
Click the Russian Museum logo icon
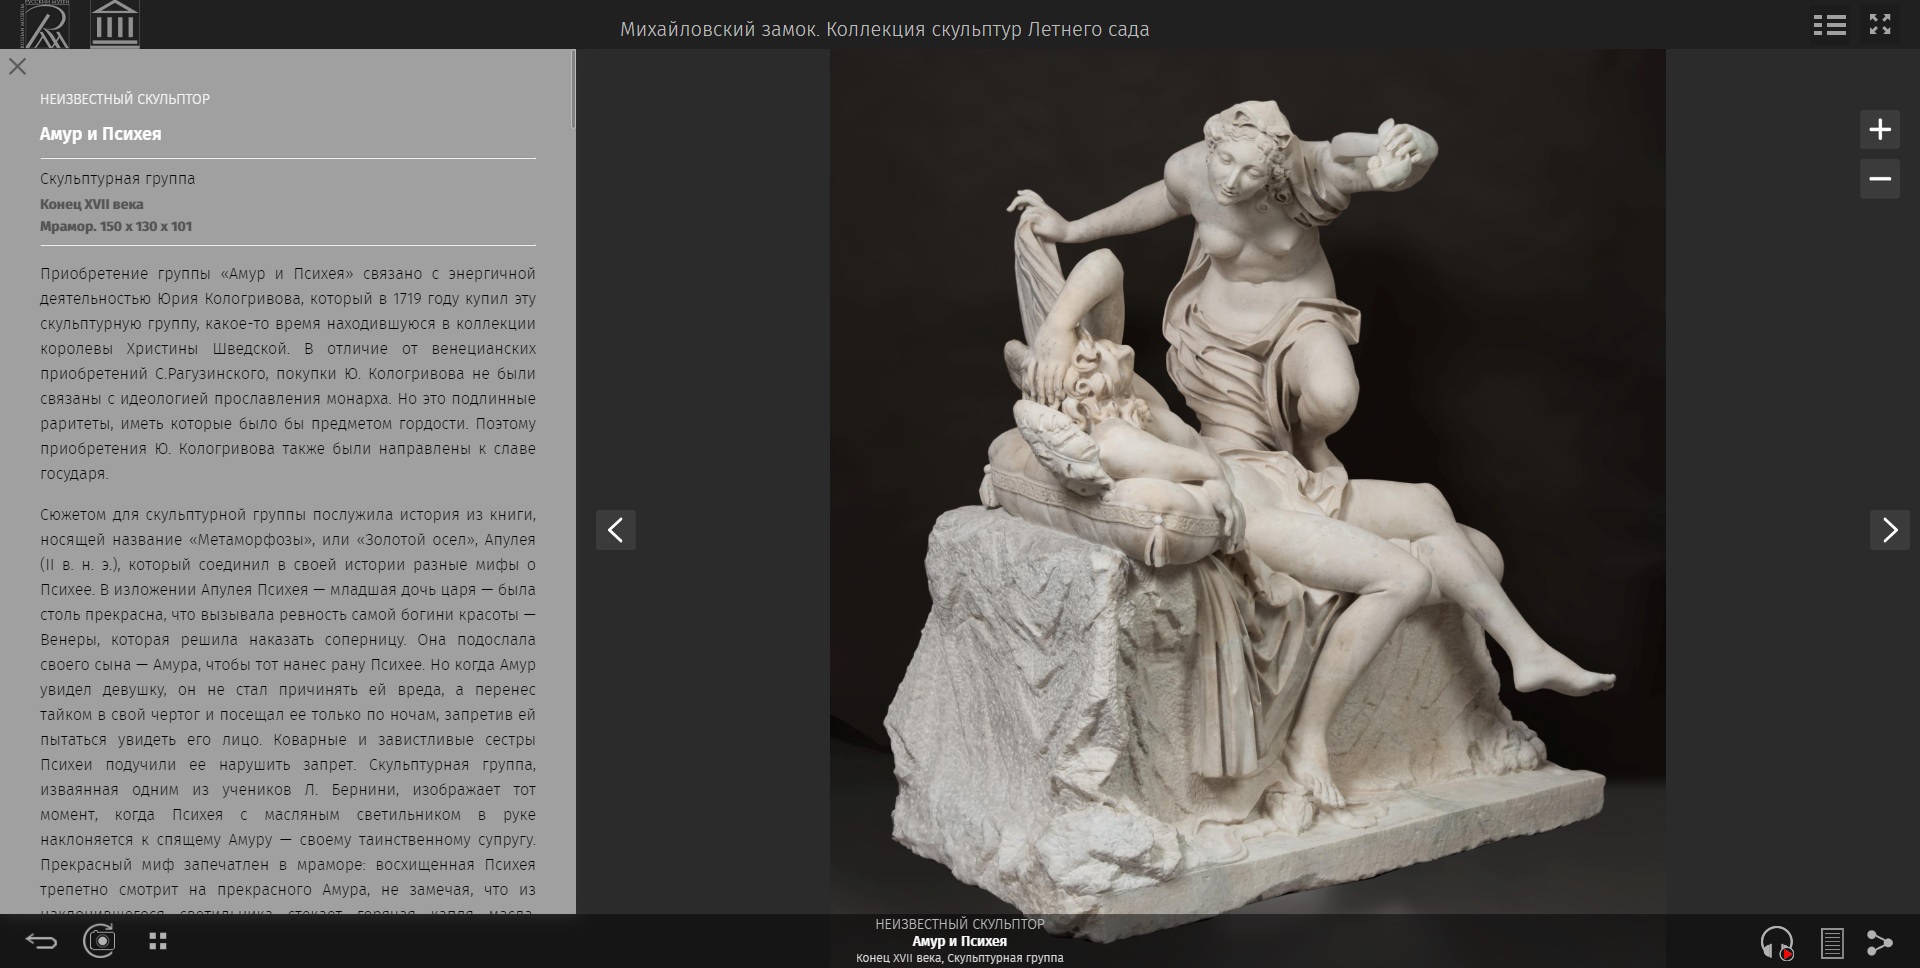pyautogui.click(x=45, y=25)
